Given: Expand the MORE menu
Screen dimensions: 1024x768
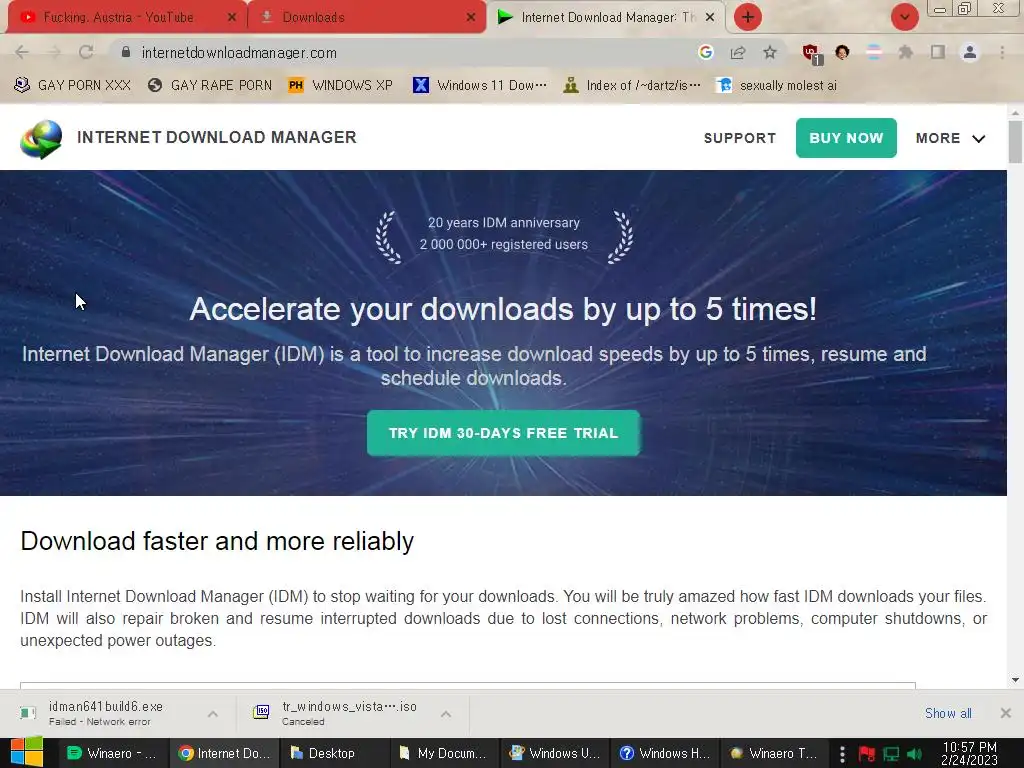Looking at the screenshot, I should pyautogui.click(x=950, y=138).
